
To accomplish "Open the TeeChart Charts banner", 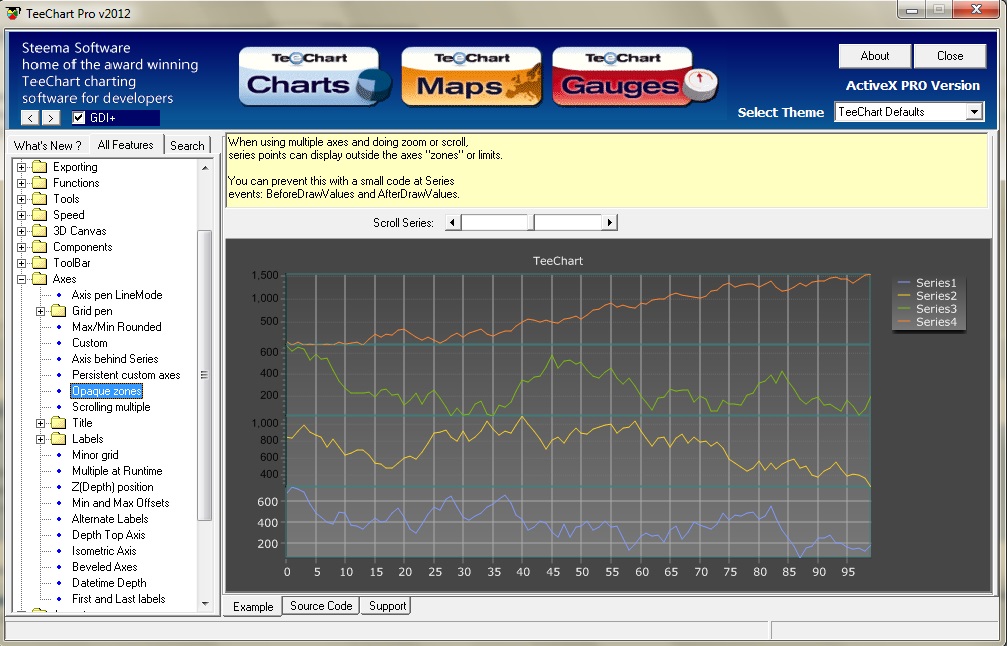I will coord(315,76).
